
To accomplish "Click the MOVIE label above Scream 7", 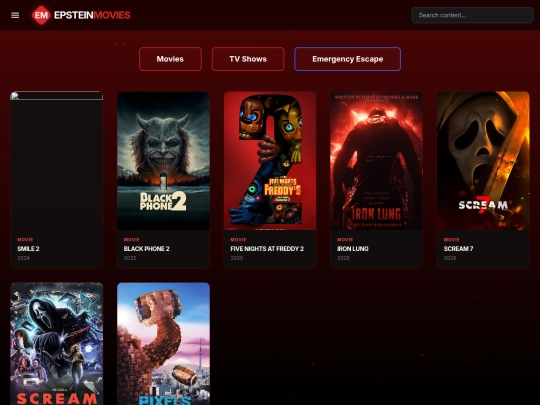I will pyautogui.click(x=451, y=240).
